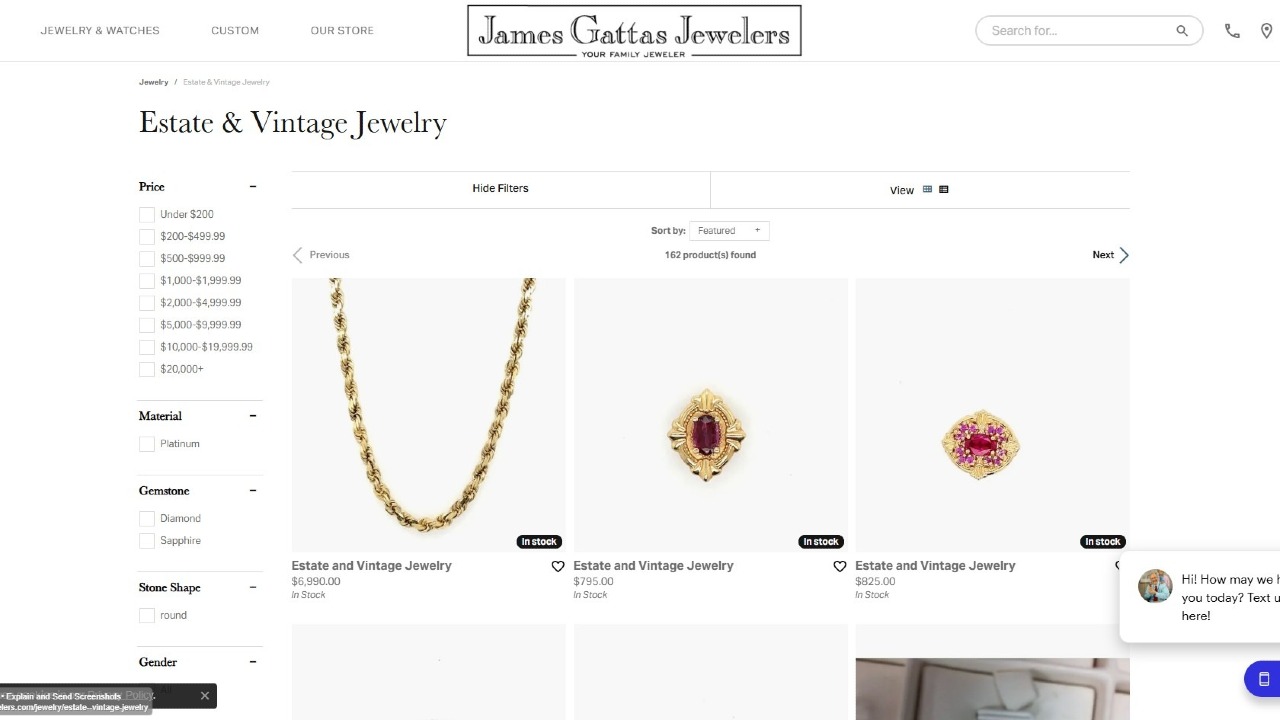This screenshot has height=720, width=1280.
Task: Click the search magnifier icon
Action: point(1182,30)
